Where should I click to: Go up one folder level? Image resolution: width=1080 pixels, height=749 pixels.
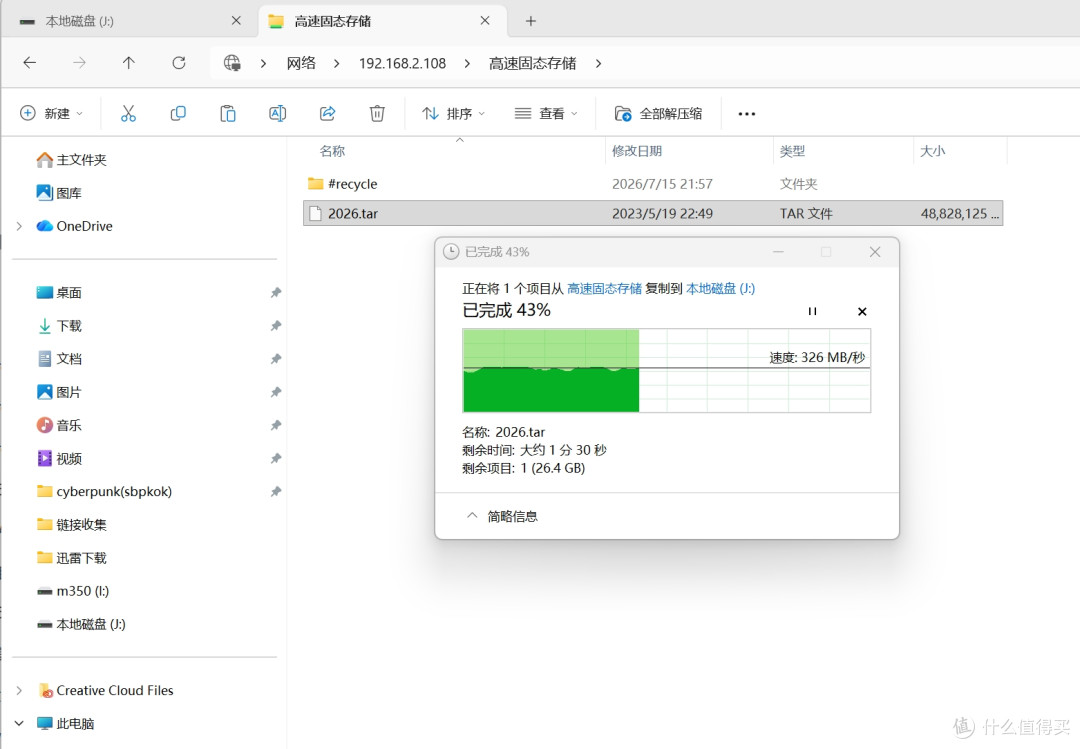tap(129, 63)
